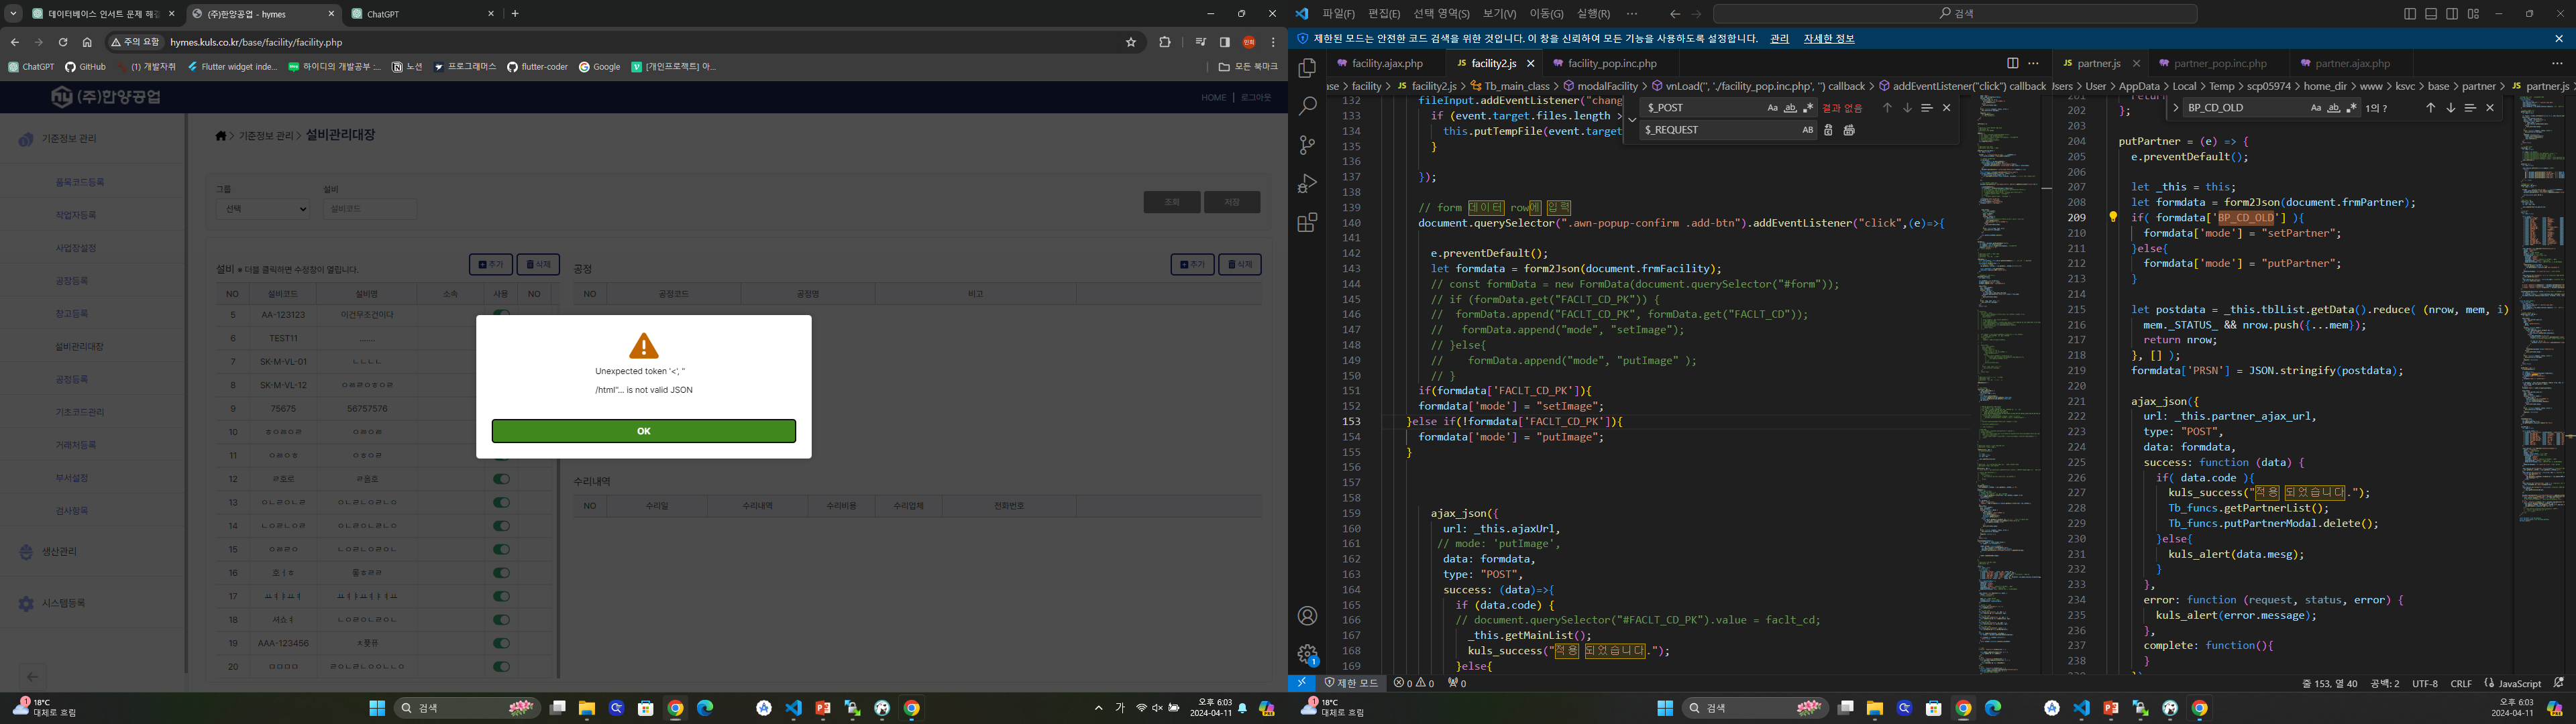Click OK in the JSON error dialog
The height and width of the screenshot is (724, 2576).
point(644,431)
